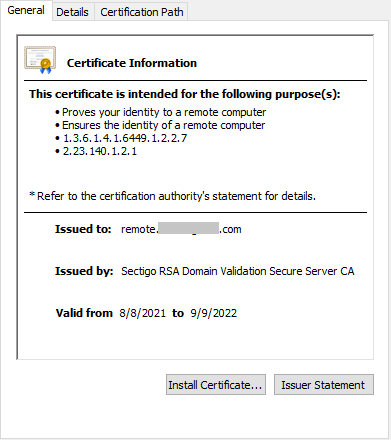Click the valid from date 8/8/2021
The image size is (391, 440).
click(142, 313)
